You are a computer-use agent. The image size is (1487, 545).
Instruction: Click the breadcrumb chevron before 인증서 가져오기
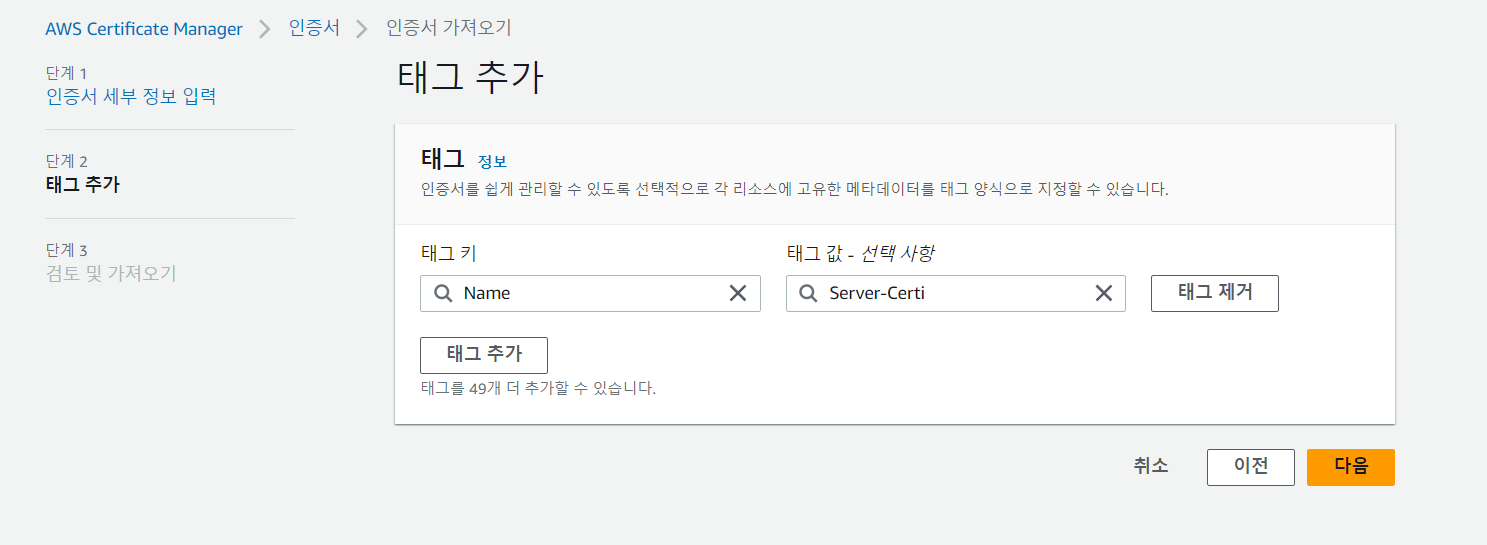pyautogui.click(x=363, y=29)
